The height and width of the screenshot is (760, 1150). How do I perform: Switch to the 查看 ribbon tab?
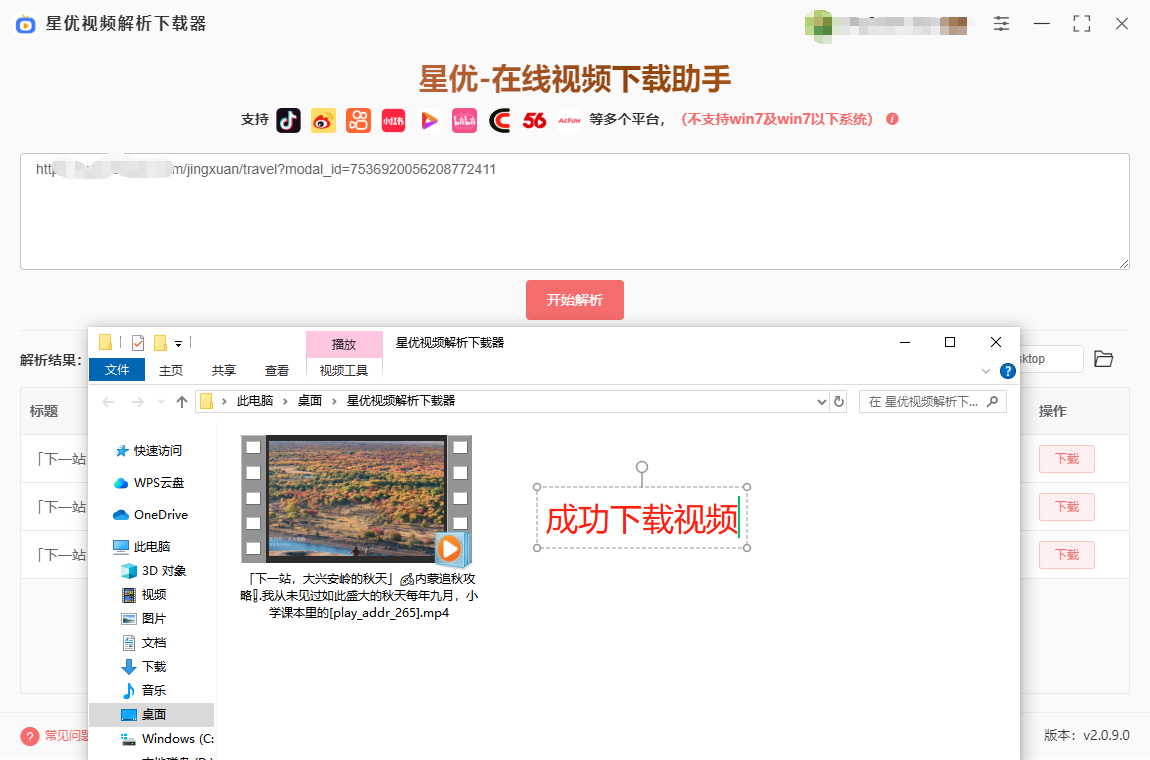coord(276,370)
